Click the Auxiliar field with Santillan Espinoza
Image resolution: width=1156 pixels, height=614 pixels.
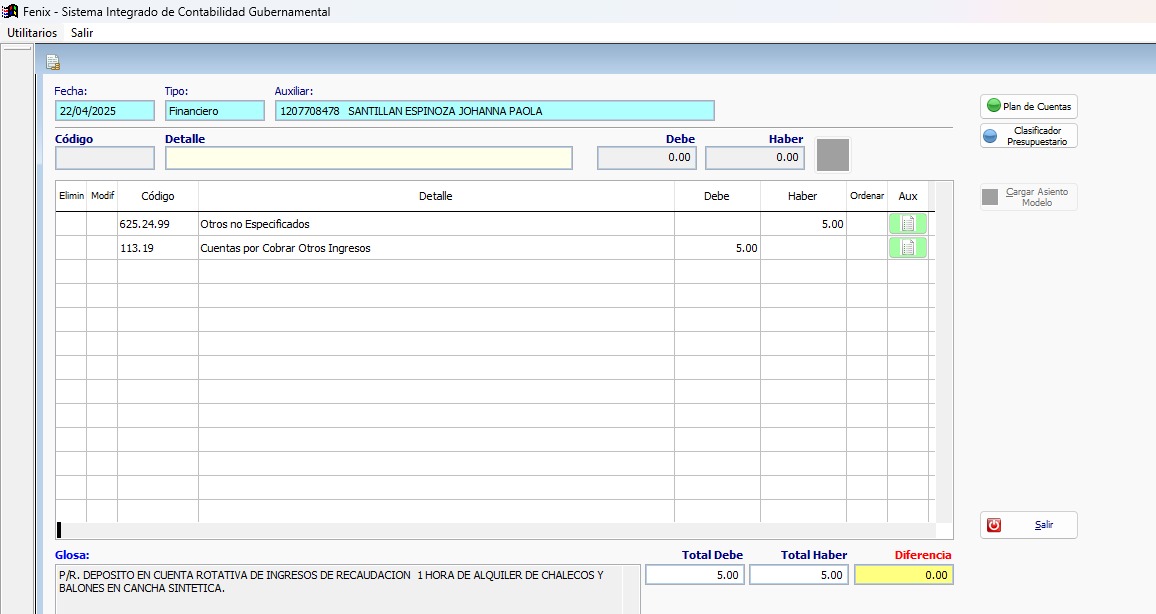[494, 111]
